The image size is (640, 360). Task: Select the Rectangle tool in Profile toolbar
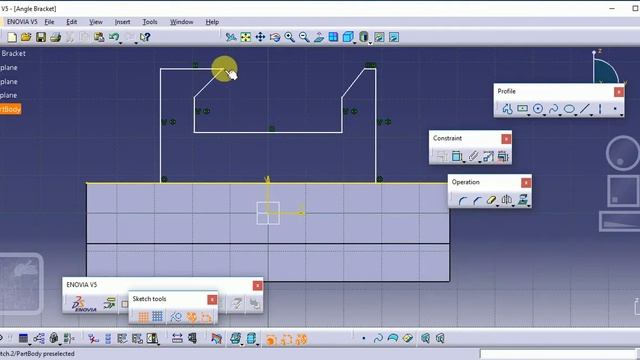522,109
